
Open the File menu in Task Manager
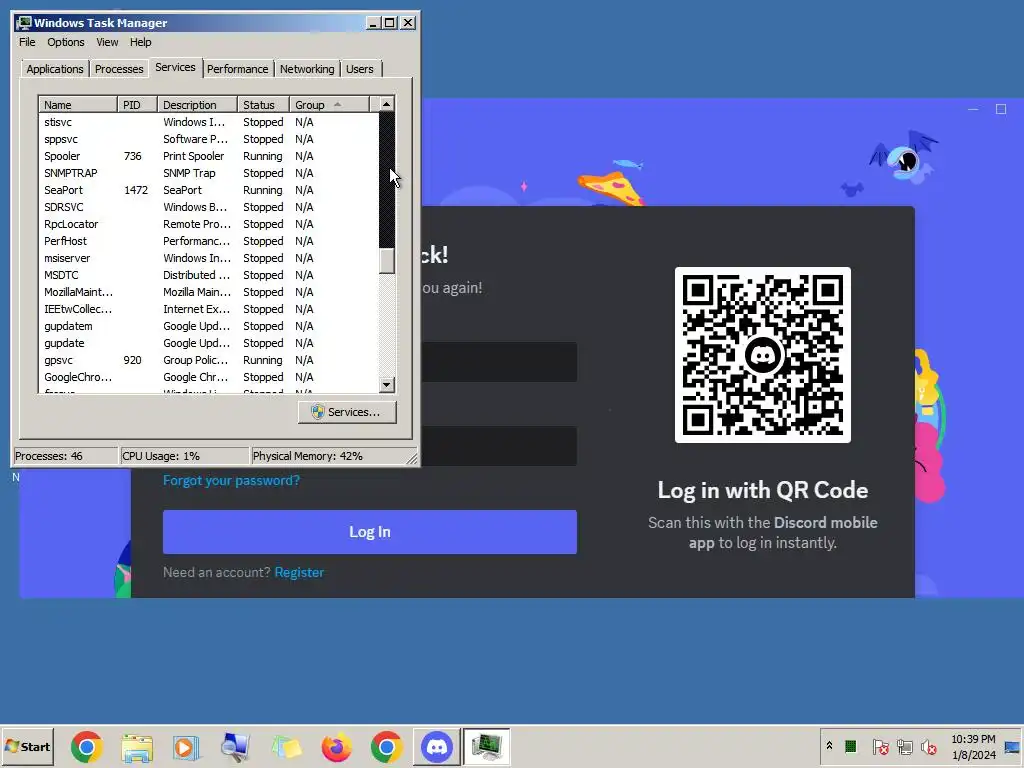pos(27,42)
